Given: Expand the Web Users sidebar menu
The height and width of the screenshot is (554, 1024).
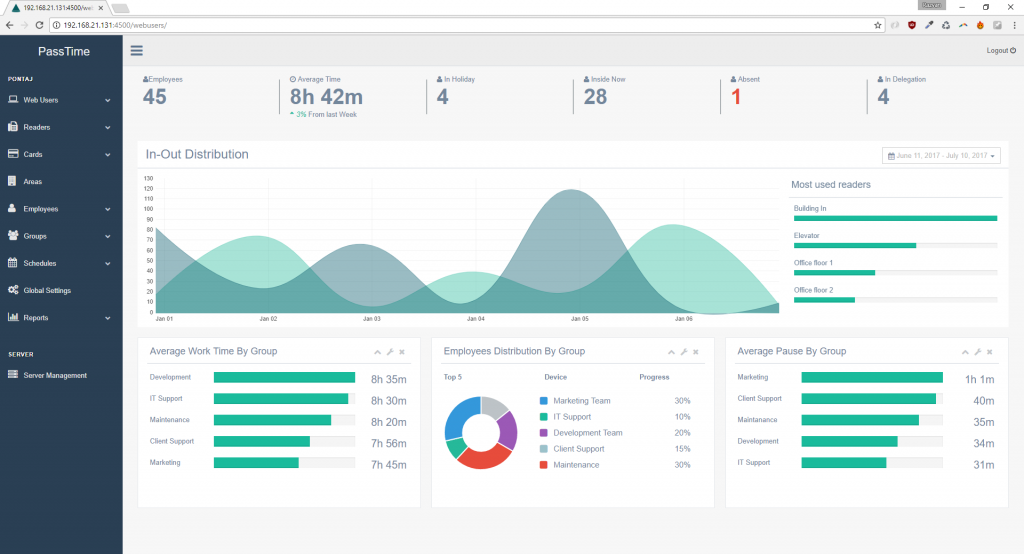Looking at the screenshot, I should tap(60, 100).
